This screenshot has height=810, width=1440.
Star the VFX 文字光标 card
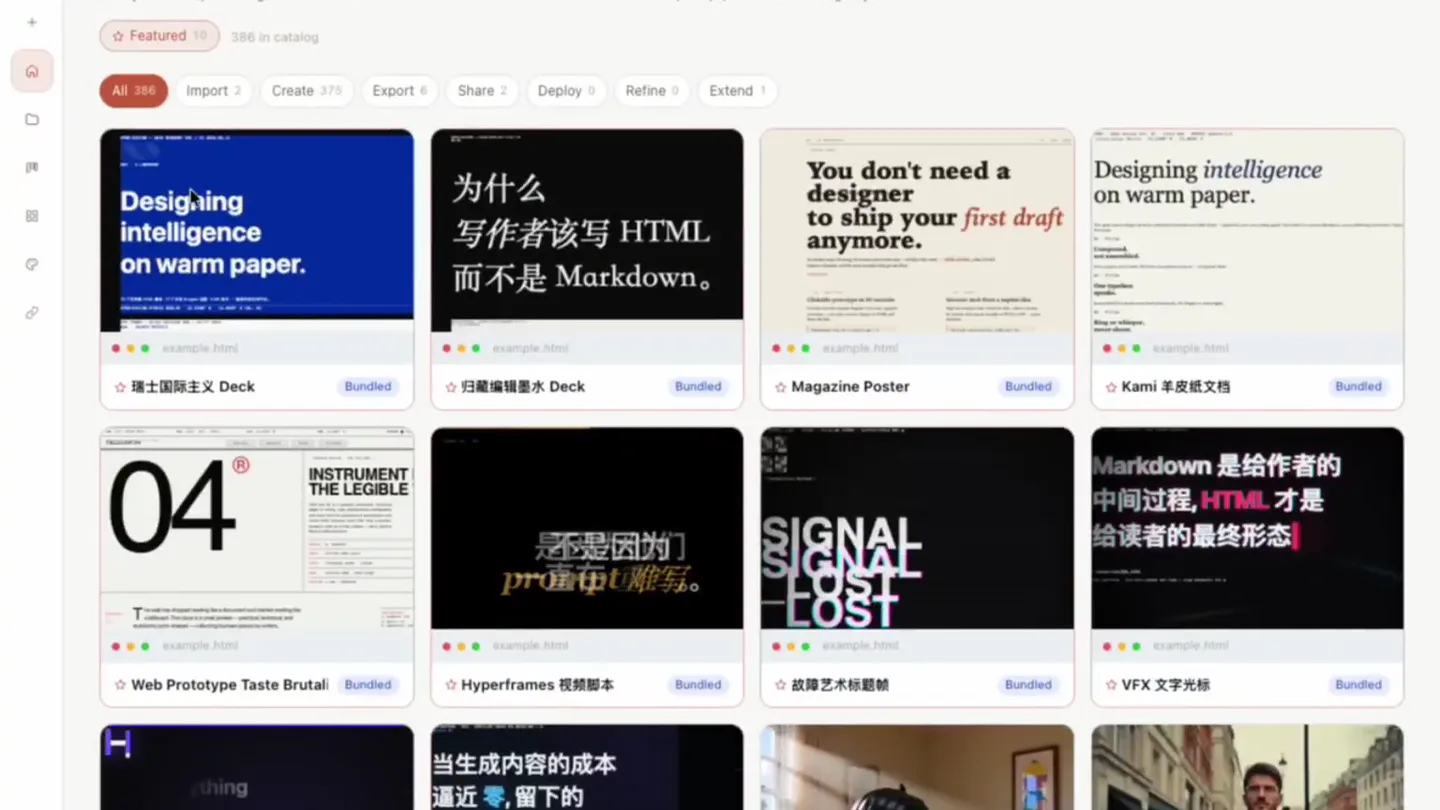pyautogui.click(x=1111, y=685)
